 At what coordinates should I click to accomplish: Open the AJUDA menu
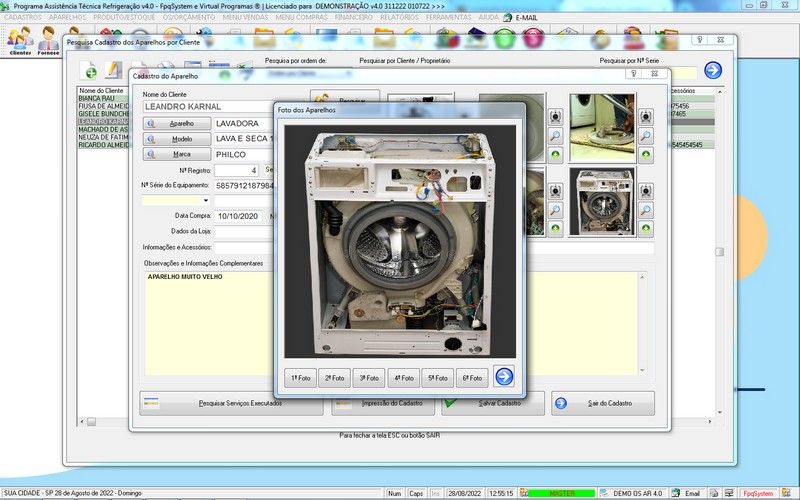click(491, 17)
